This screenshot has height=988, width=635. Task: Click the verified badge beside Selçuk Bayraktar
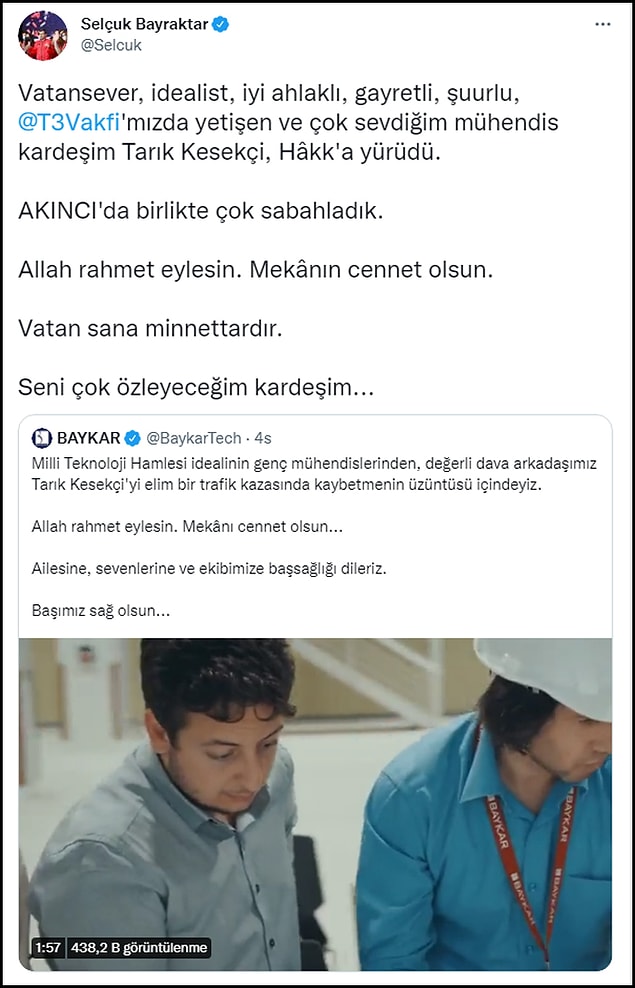click(x=220, y=25)
